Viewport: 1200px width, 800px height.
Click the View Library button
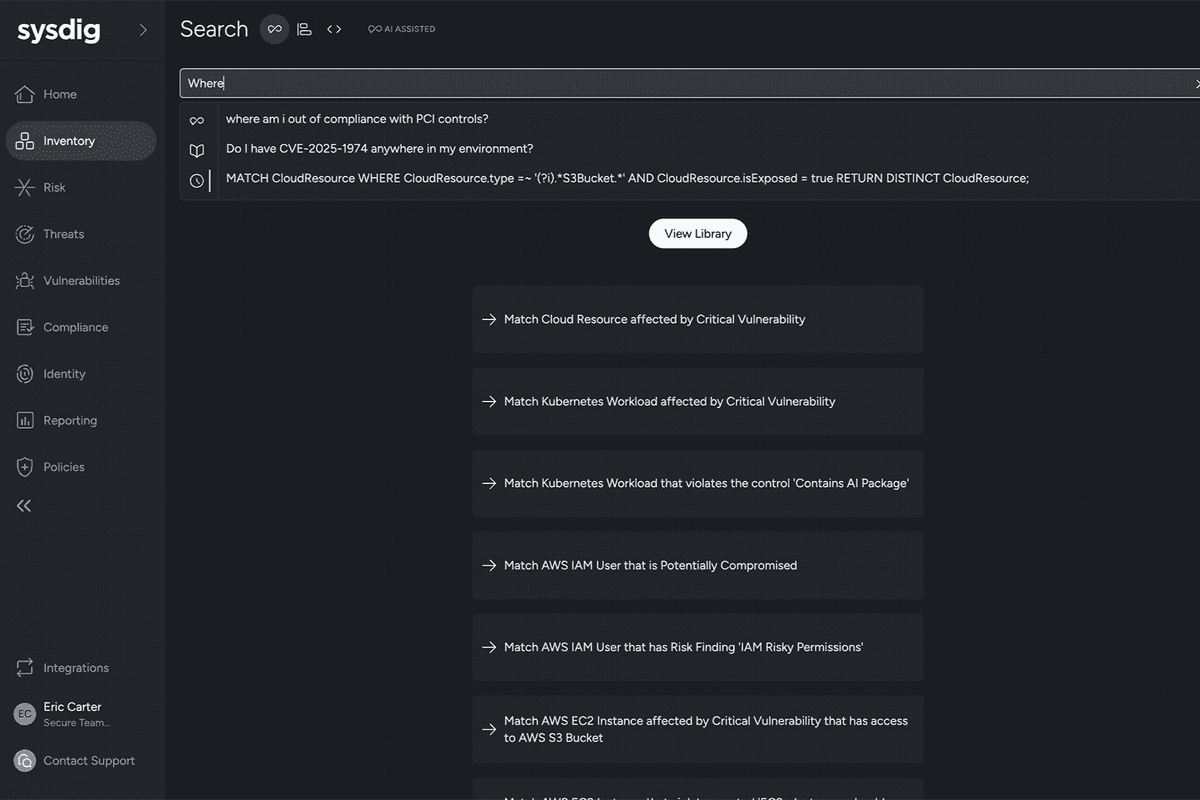(x=698, y=234)
